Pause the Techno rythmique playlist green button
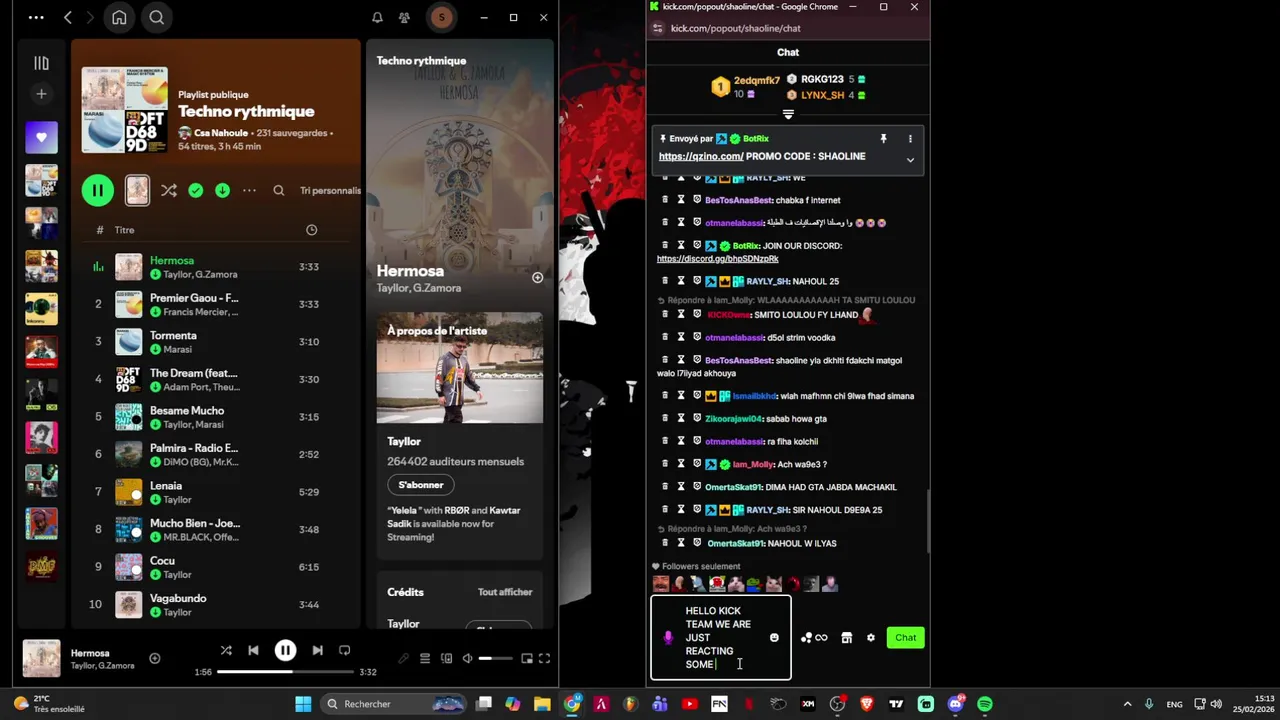Viewport: 1280px width, 720px height. click(x=98, y=190)
